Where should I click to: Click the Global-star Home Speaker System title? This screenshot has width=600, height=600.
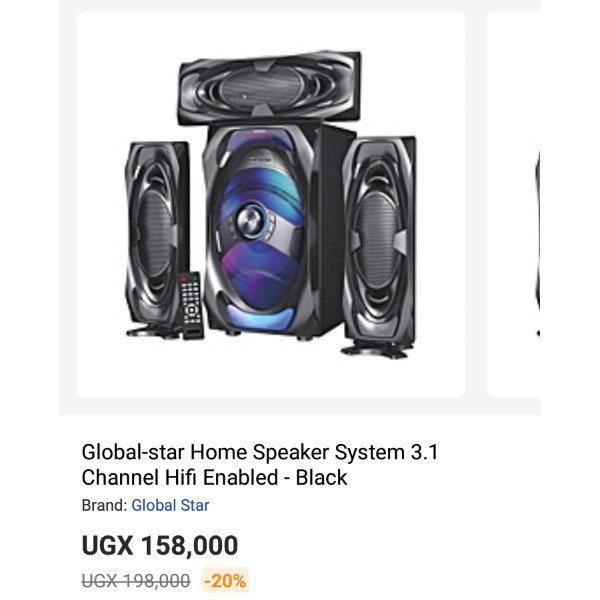(259, 465)
